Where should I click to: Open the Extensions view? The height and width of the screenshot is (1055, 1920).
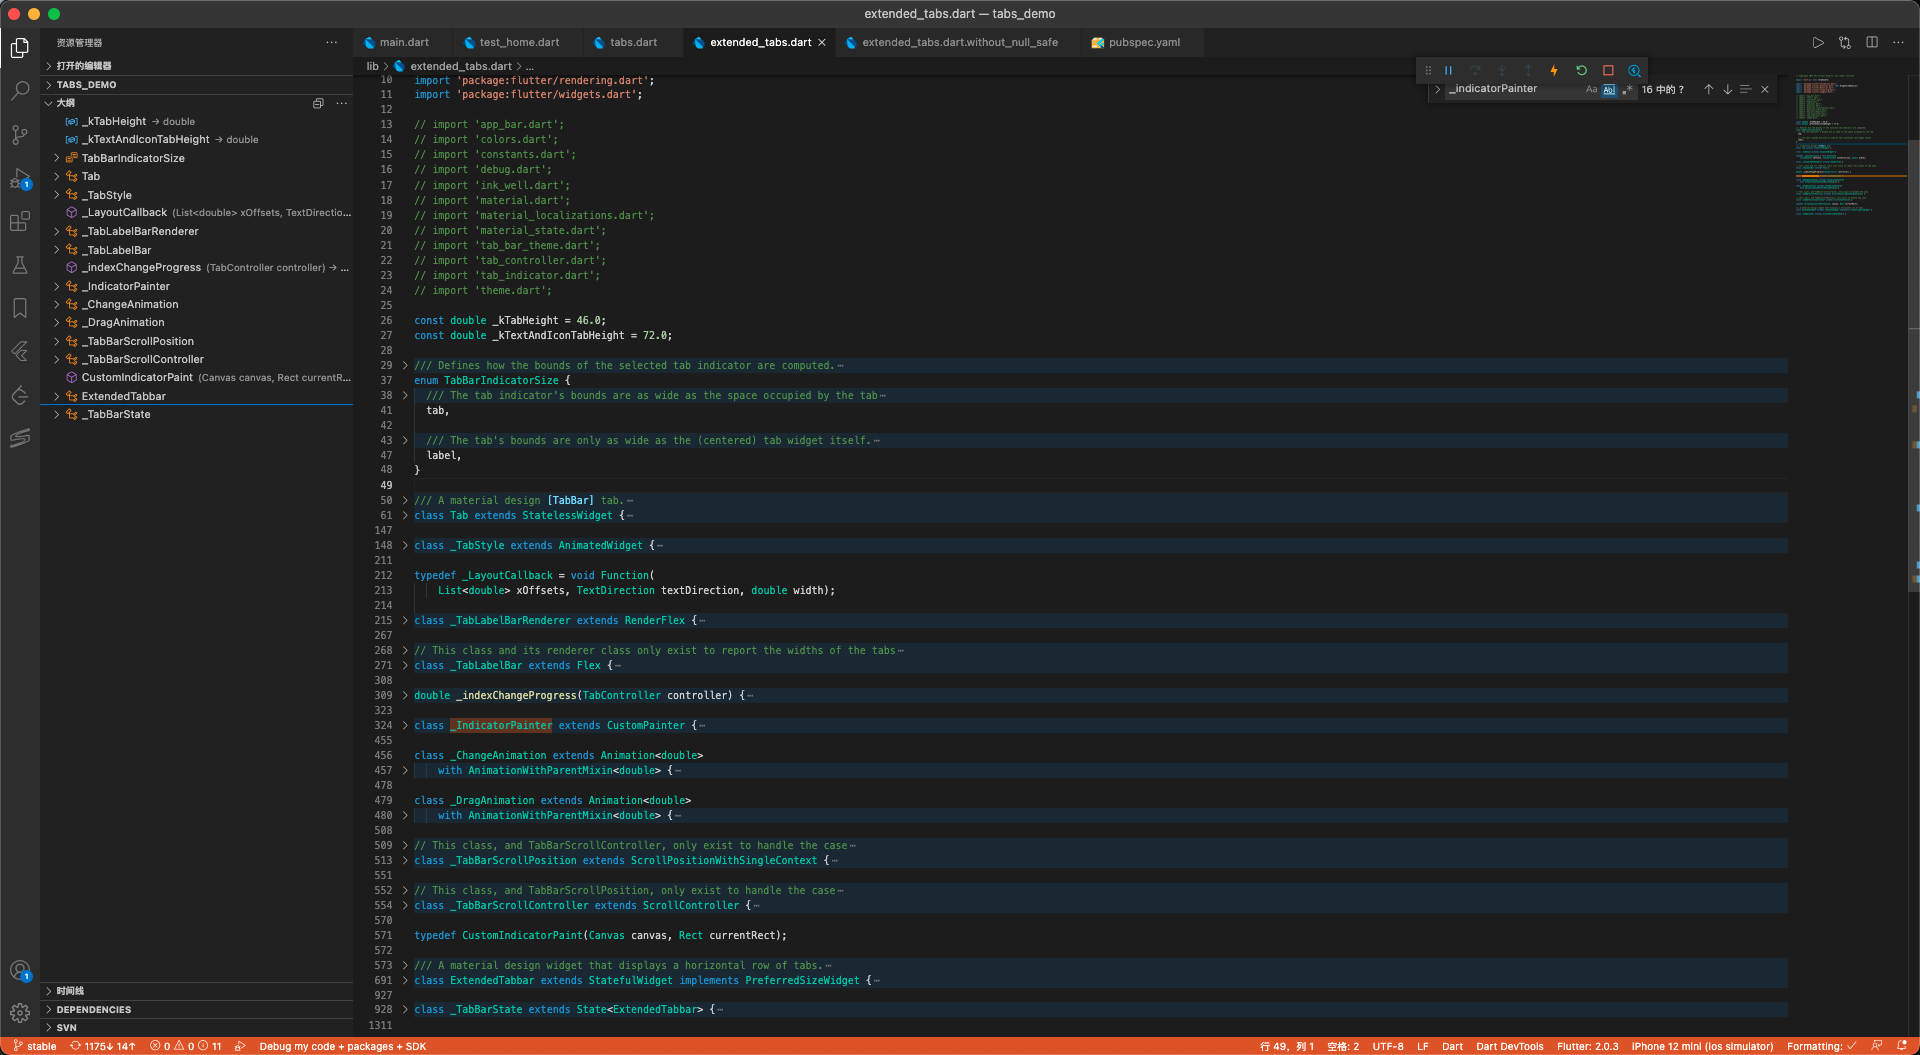[x=20, y=222]
